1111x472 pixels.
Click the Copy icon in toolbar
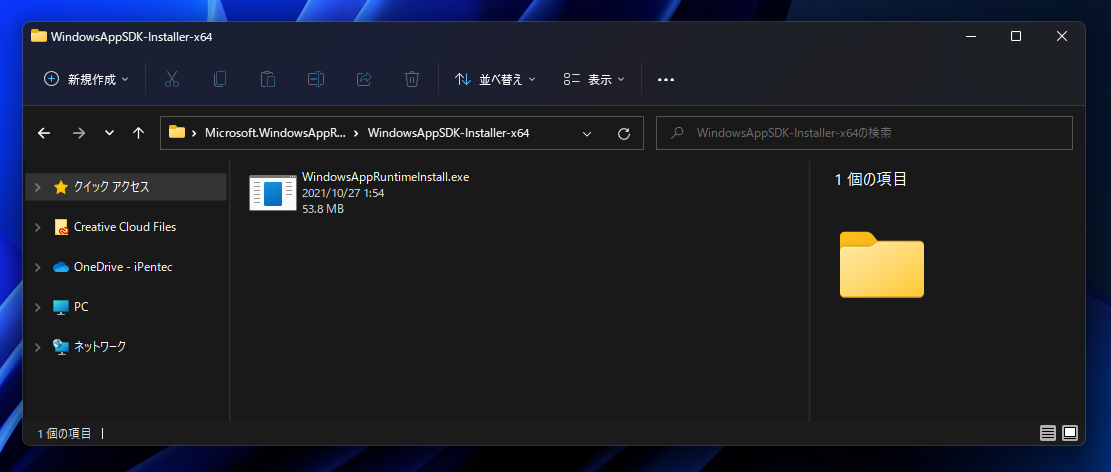click(x=220, y=79)
